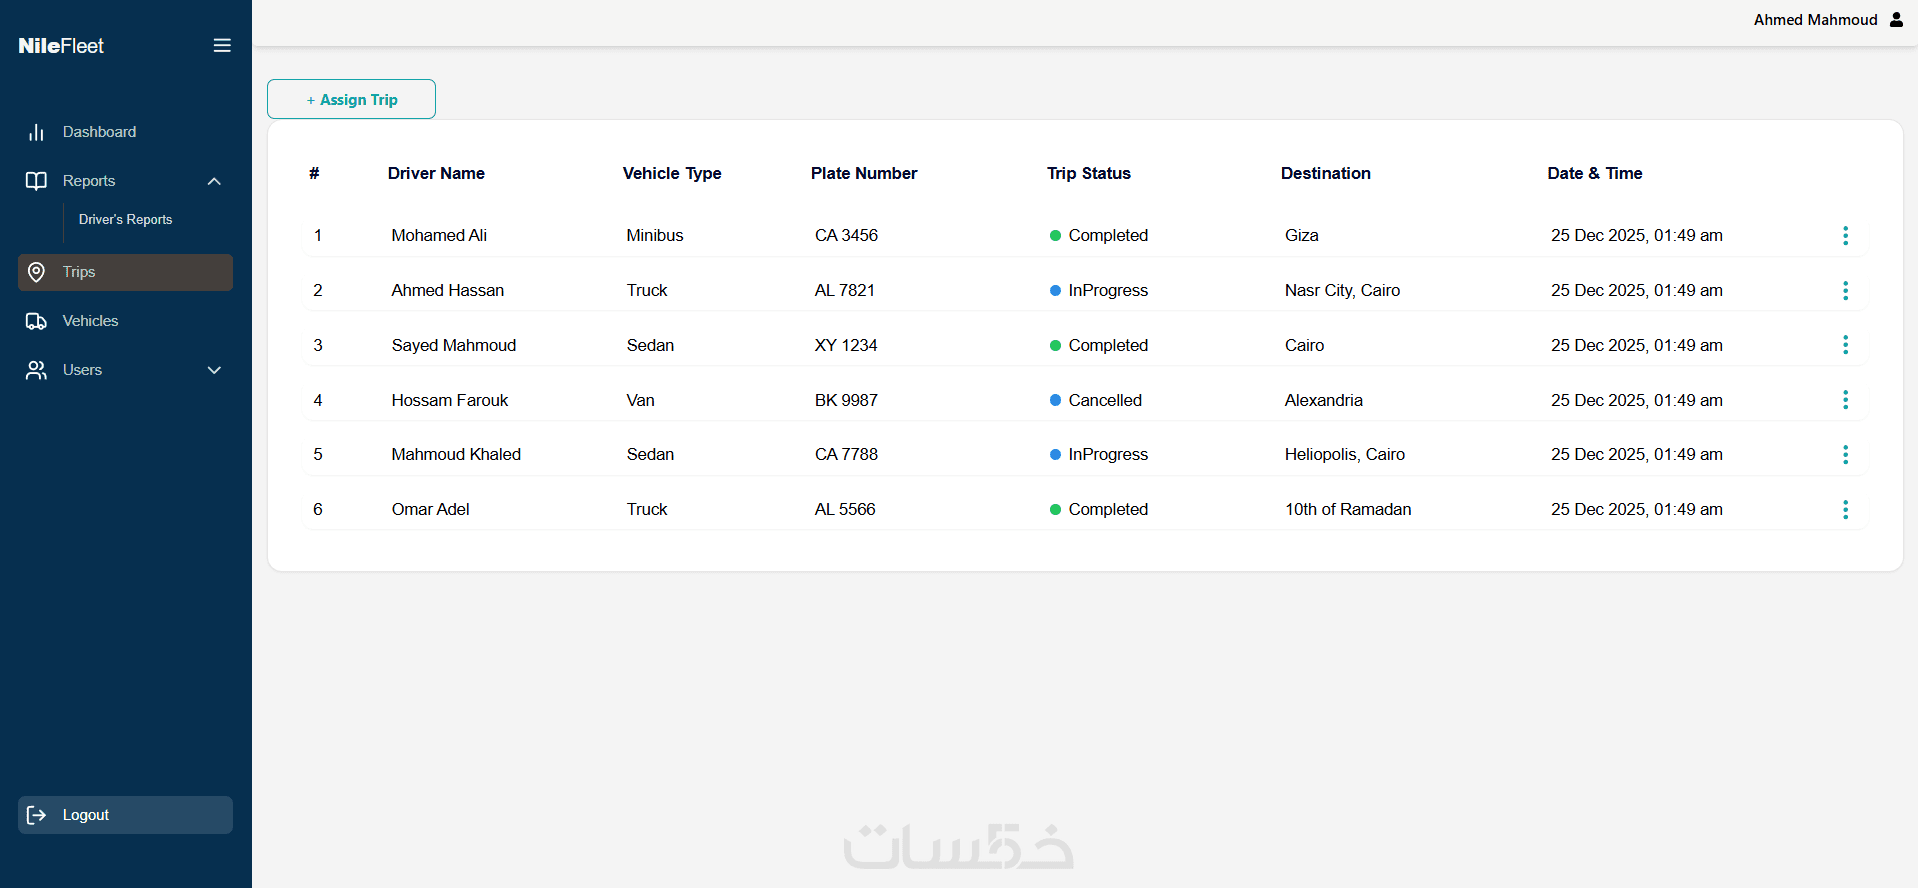Toggle the sidebar hamburger menu
Screen dimensions: 1918x888
(x=222, y=46)
